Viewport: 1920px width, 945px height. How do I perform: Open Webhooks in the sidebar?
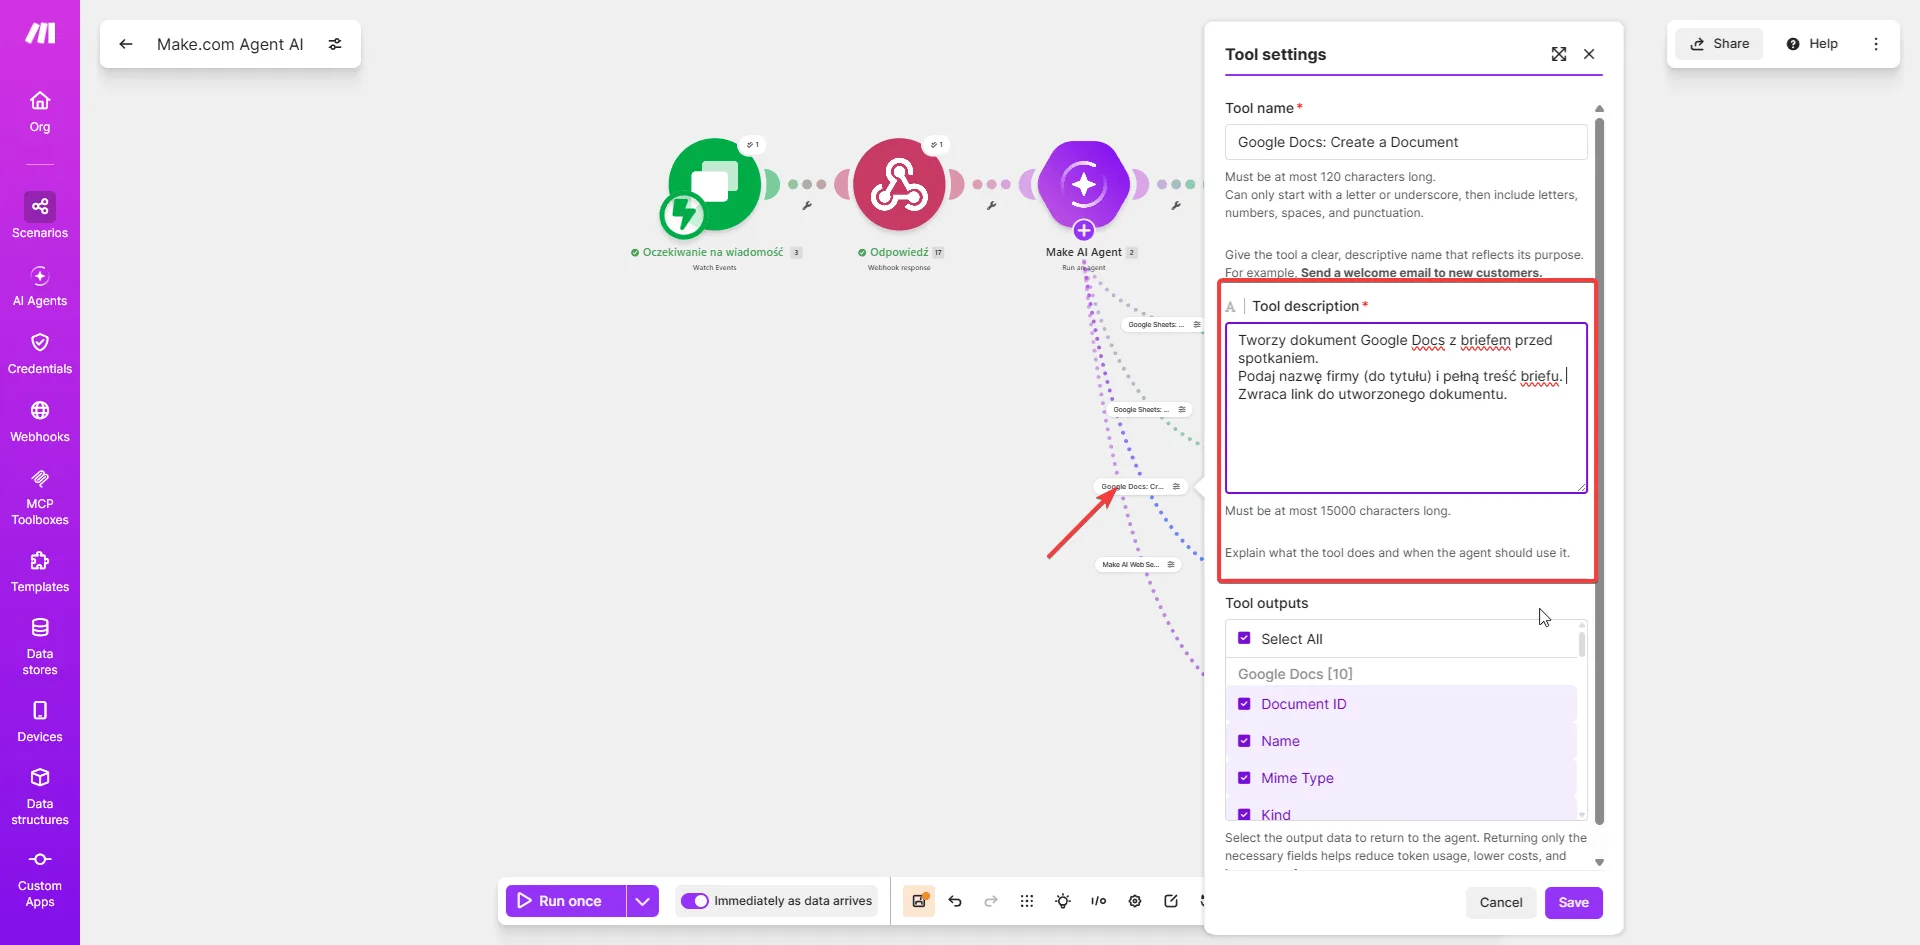click(x=40, y=422)
